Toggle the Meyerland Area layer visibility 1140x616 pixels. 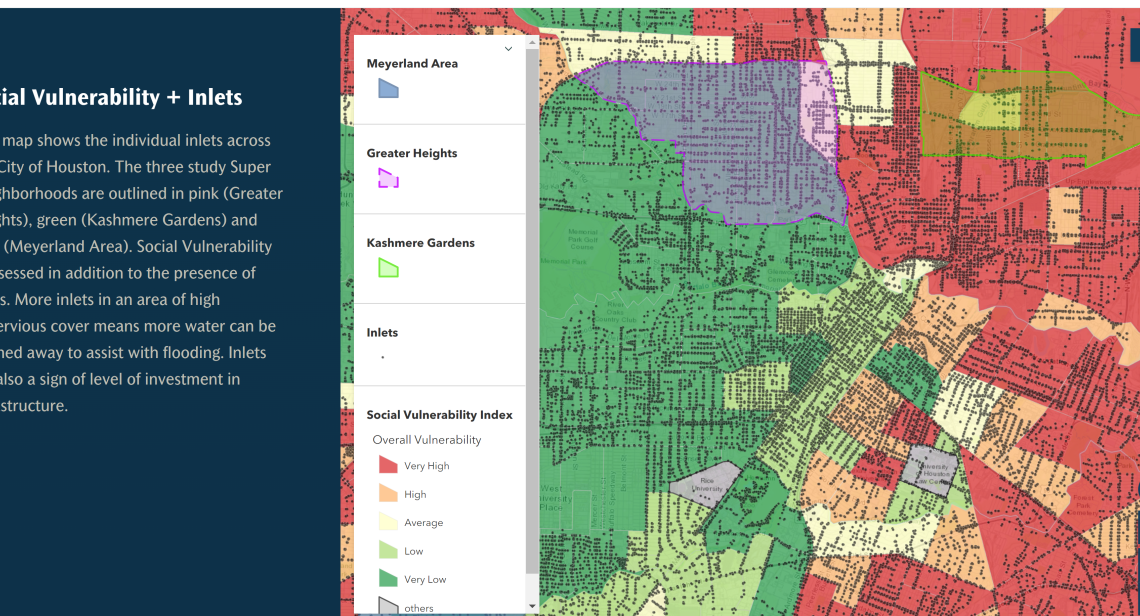click(412, 63)
